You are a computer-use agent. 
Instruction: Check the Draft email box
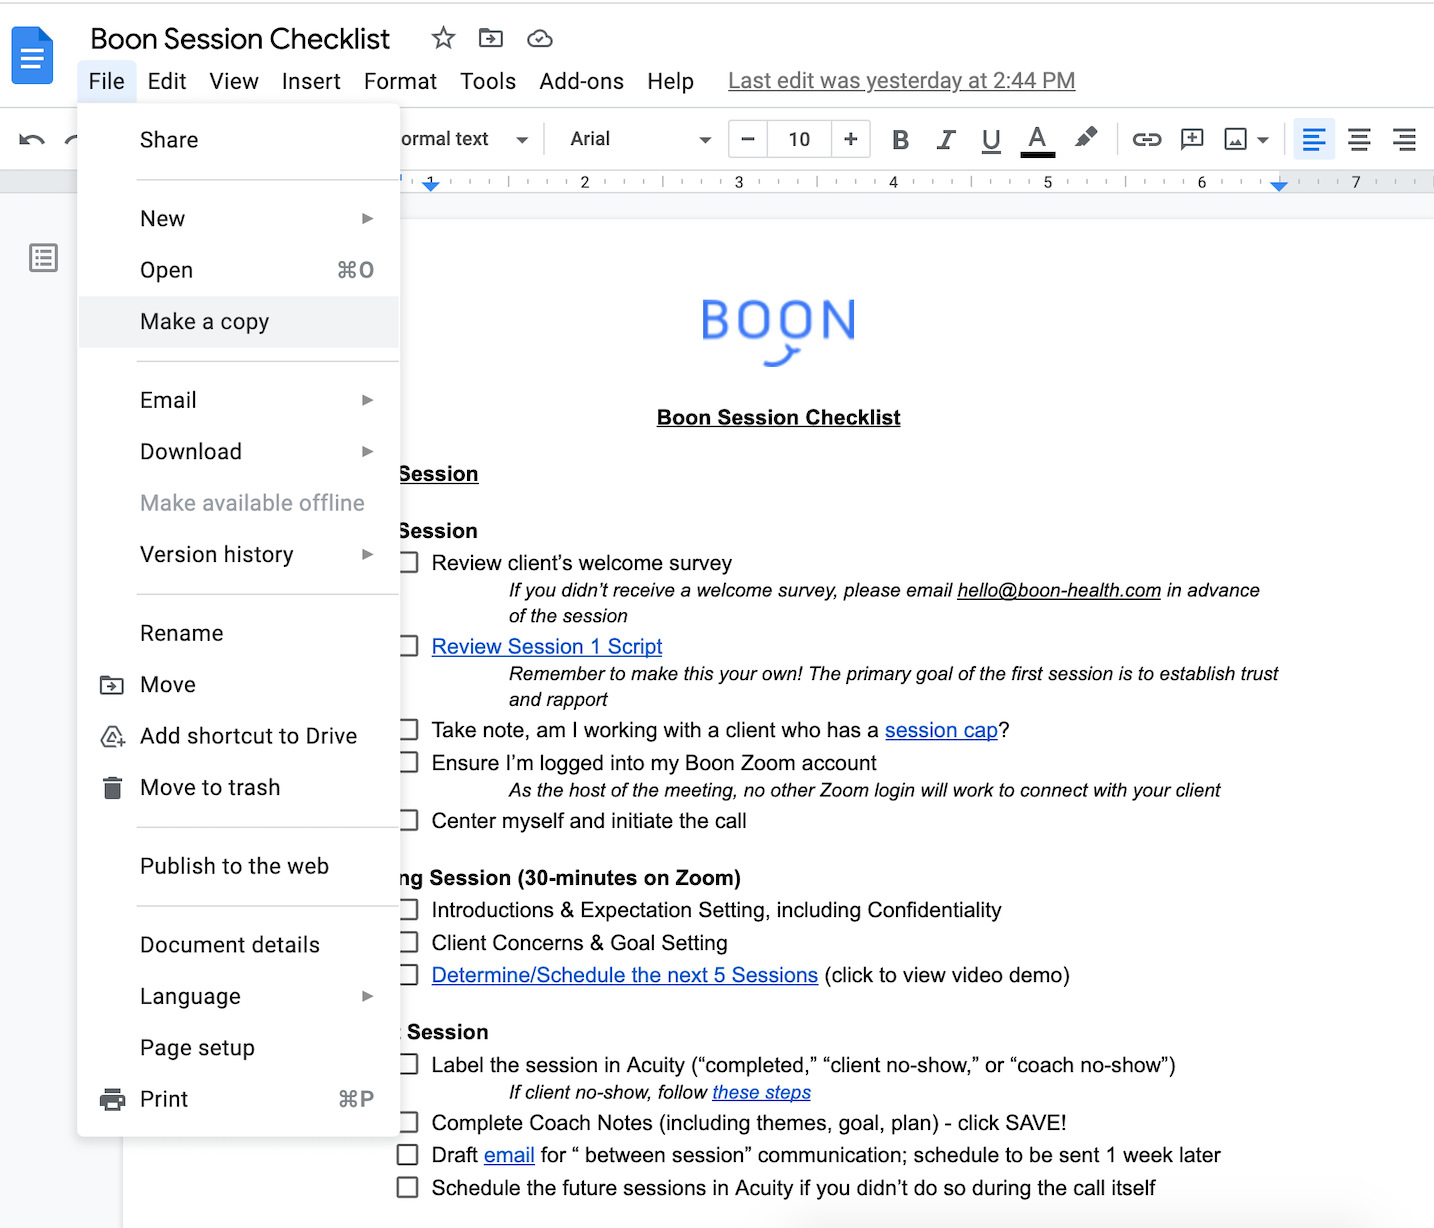click(x=408, y=1155)
